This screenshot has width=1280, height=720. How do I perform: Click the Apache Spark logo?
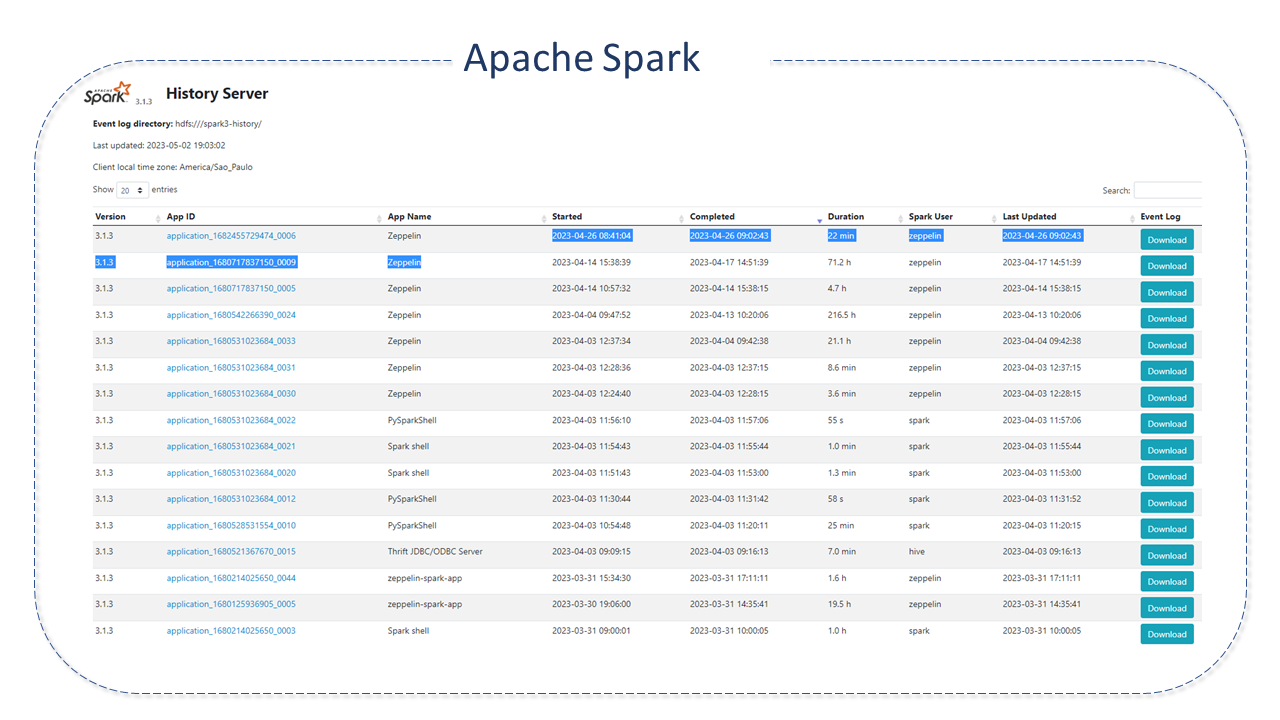click(107, 92)
